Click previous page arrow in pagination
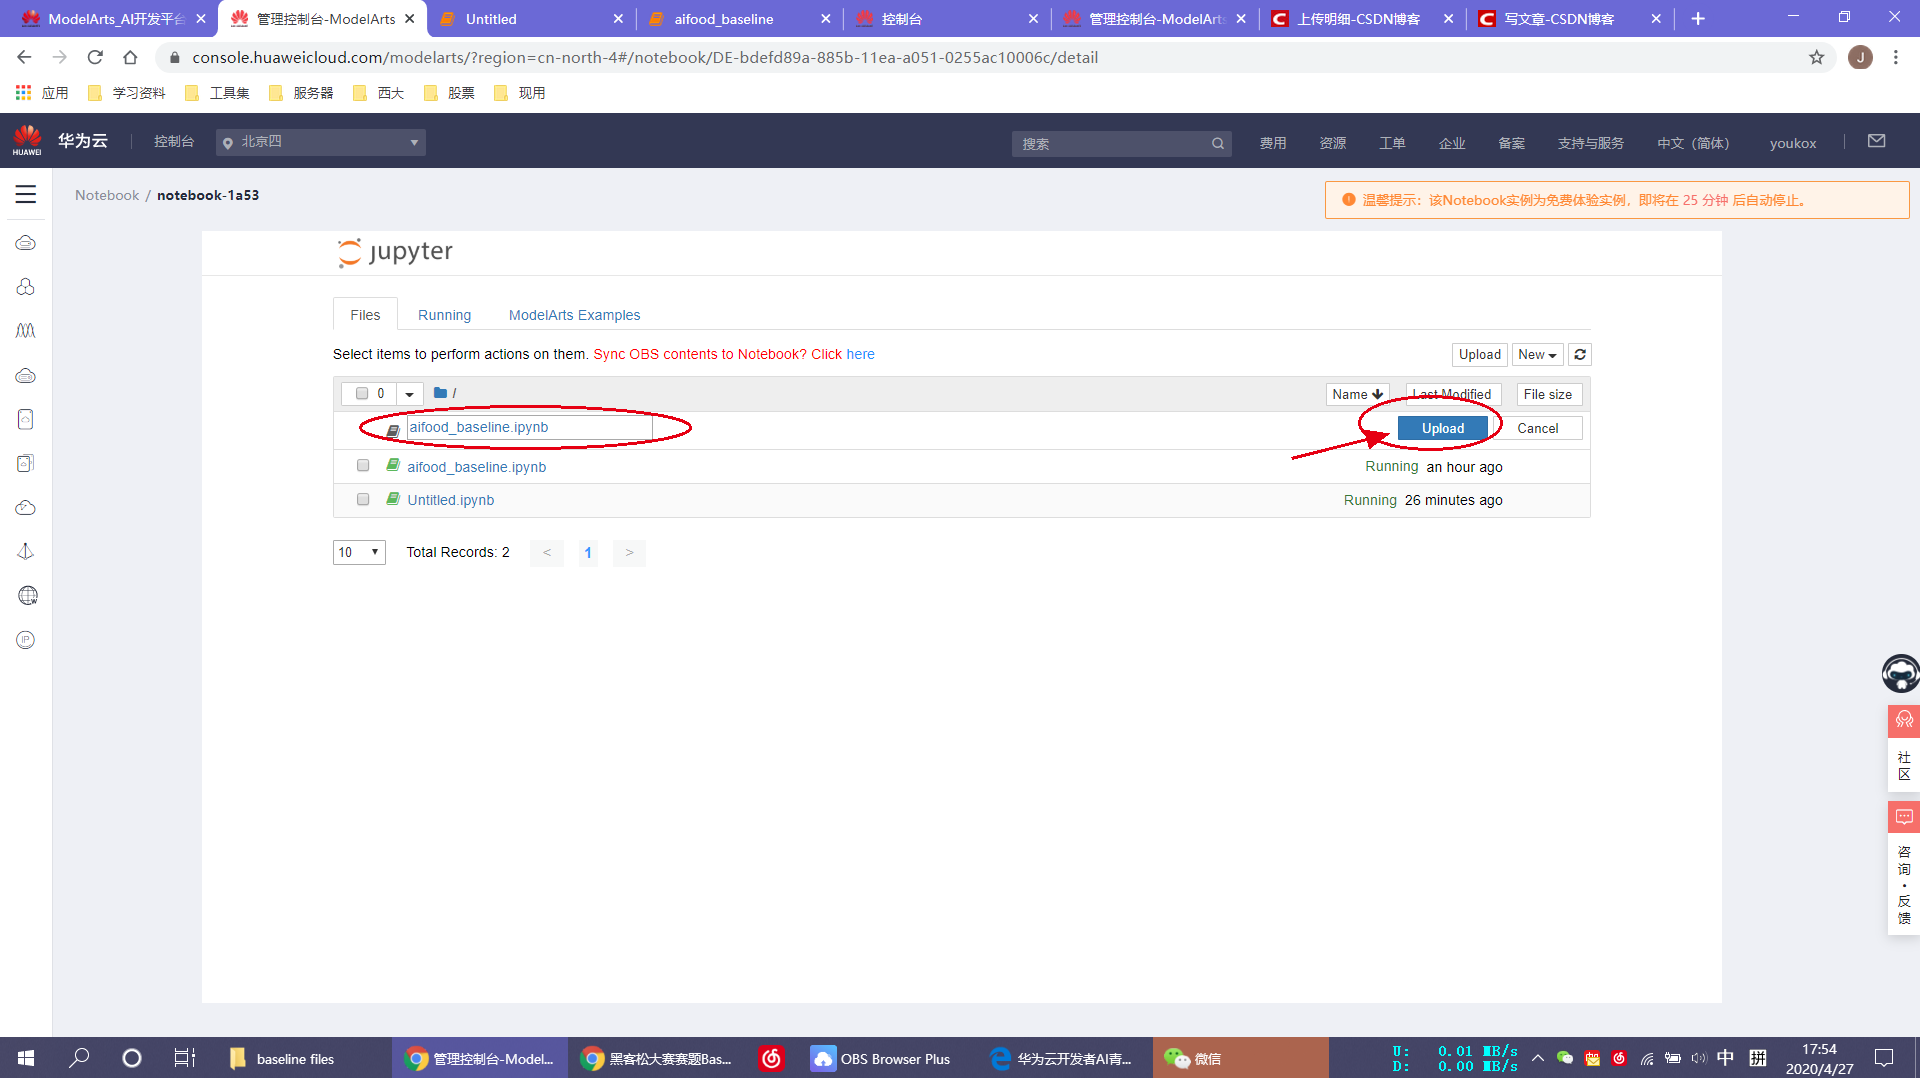This screenshot has width=1920, height=1078. [547, 552]
